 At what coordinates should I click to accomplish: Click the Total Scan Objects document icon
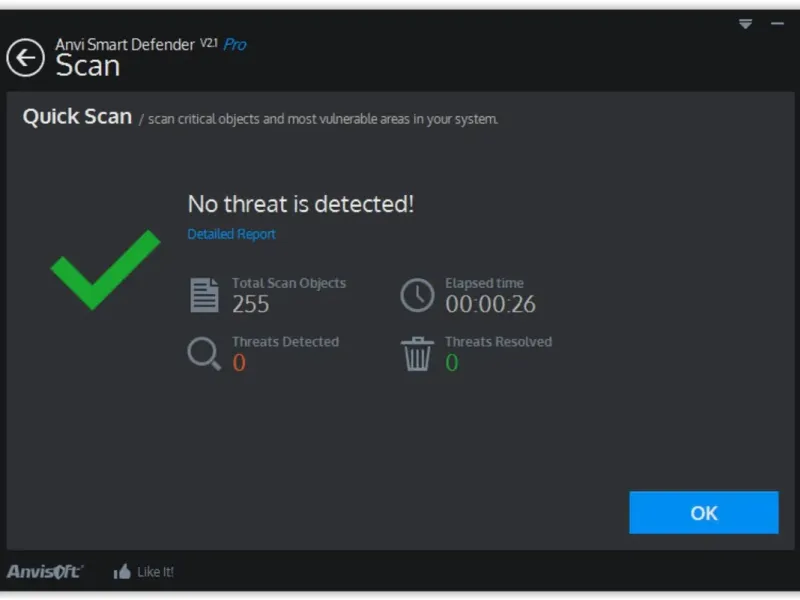[x=204, y=295]
